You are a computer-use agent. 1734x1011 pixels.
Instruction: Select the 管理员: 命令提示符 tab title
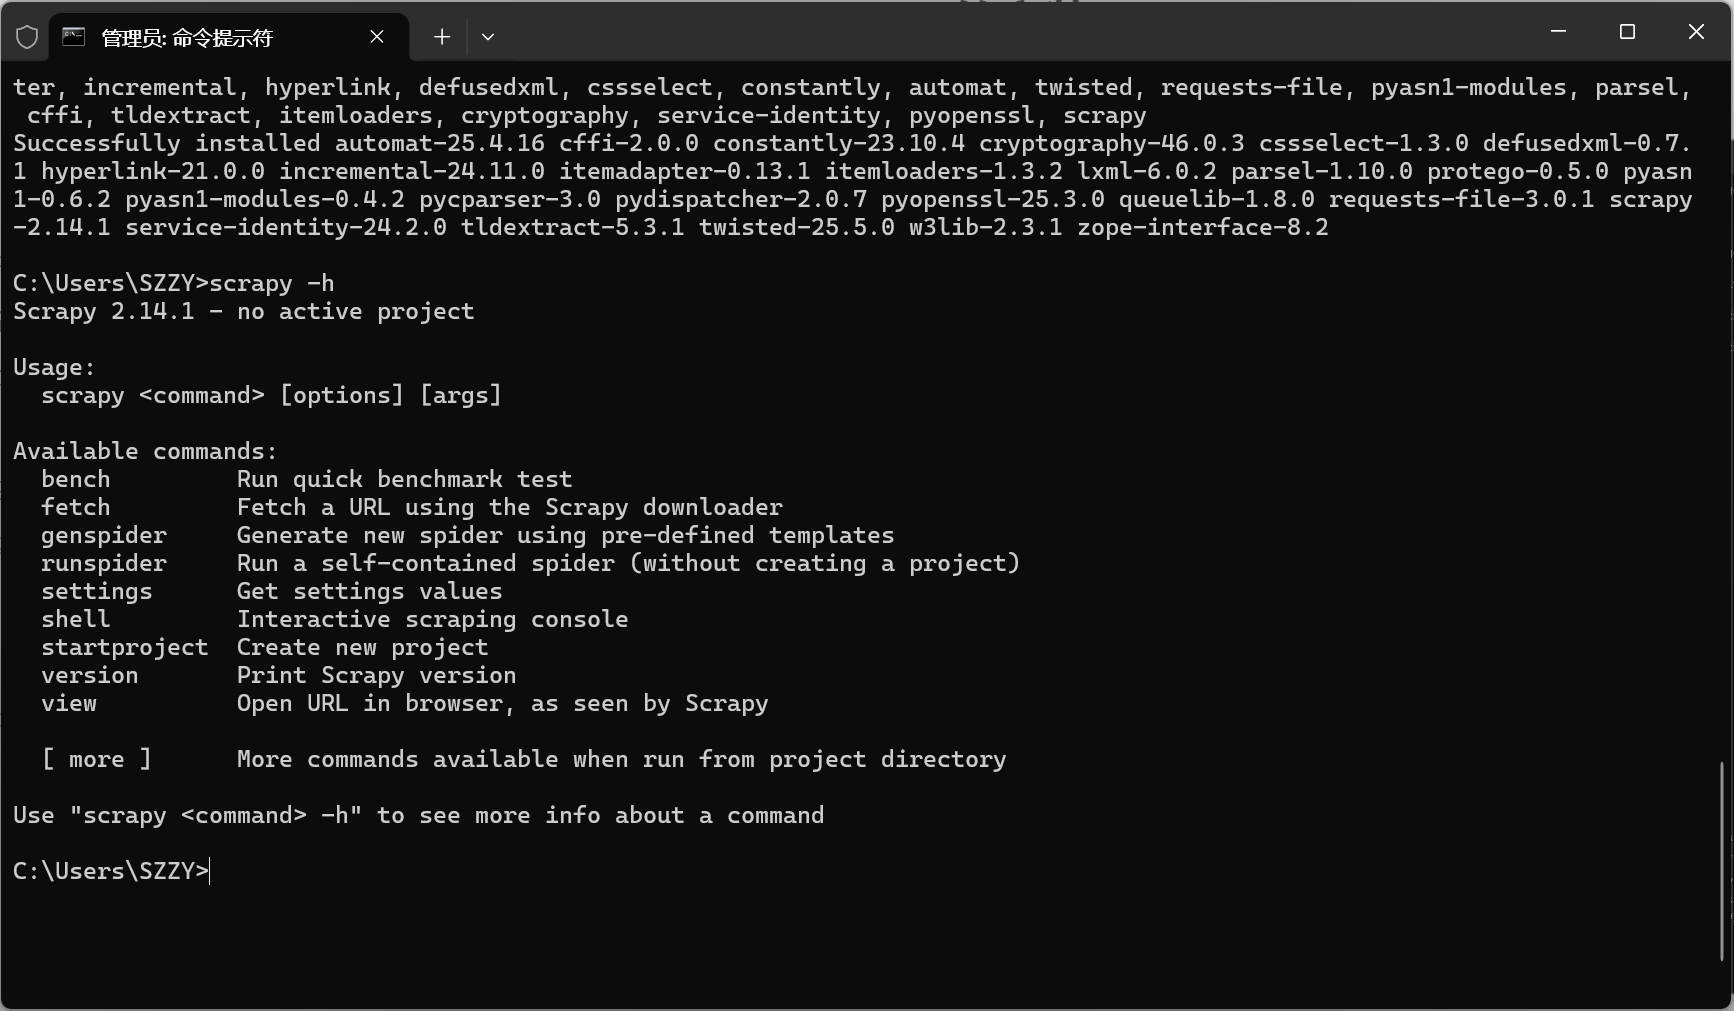[187, 38]
